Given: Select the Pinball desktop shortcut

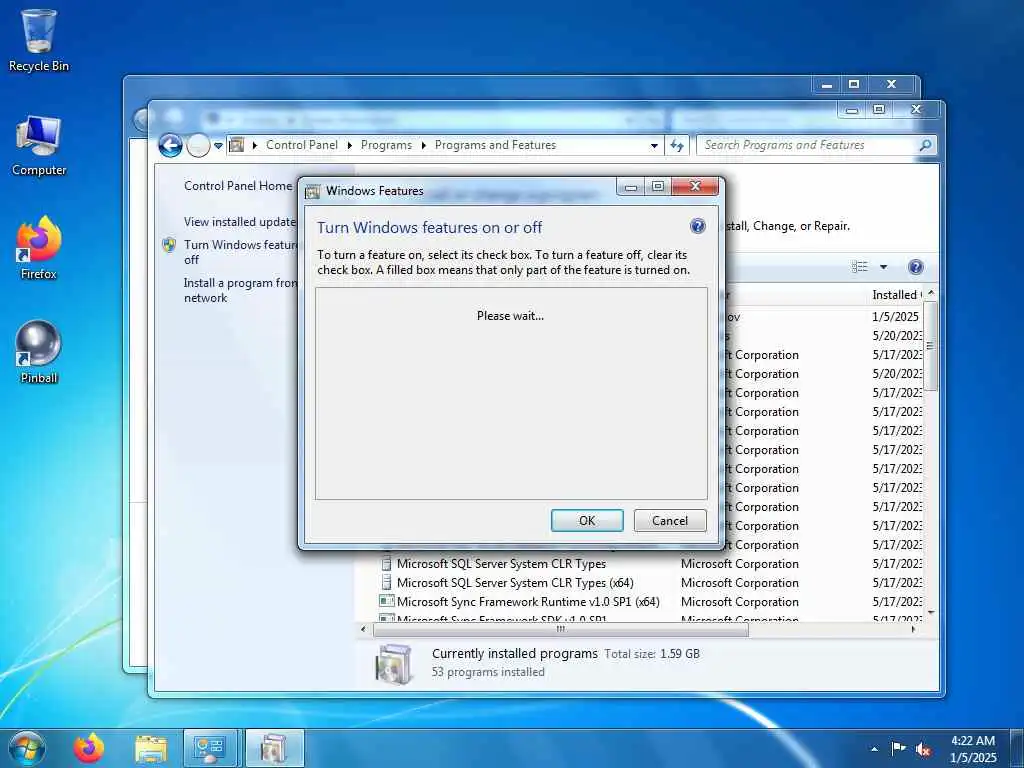Looking at the screenshot, I should point(39,353).
